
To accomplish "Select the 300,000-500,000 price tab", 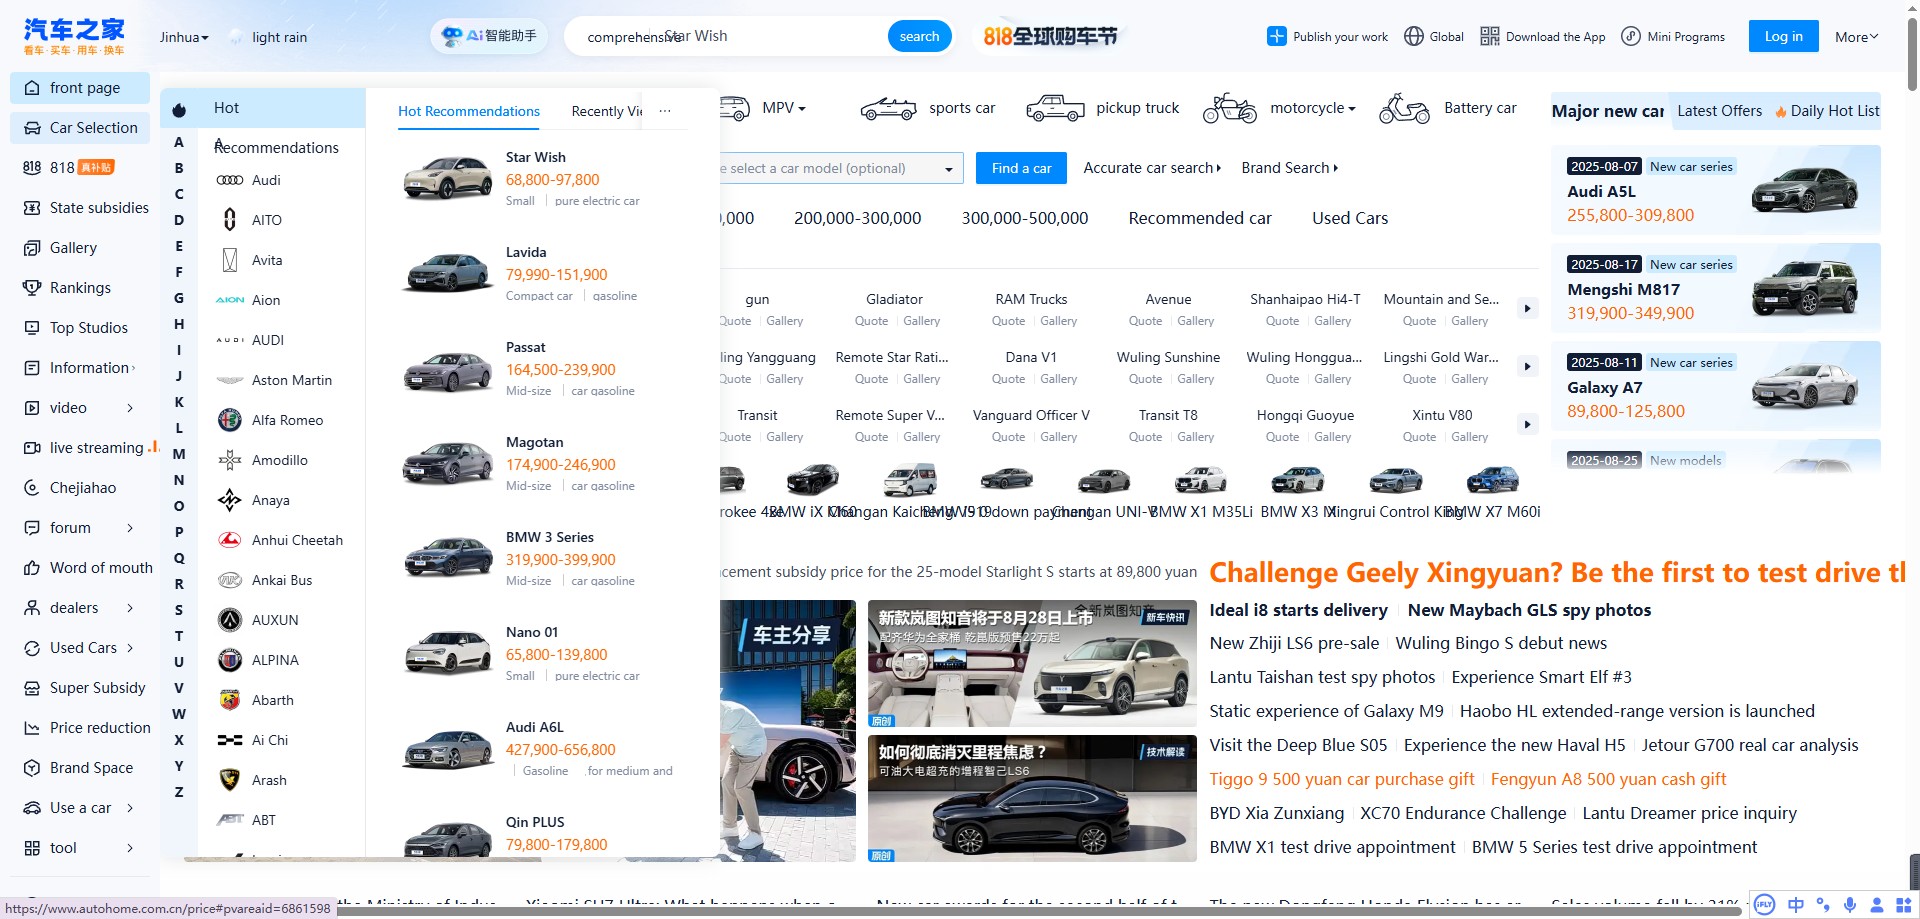I will pyautogui.click(x=1024, y=218).
